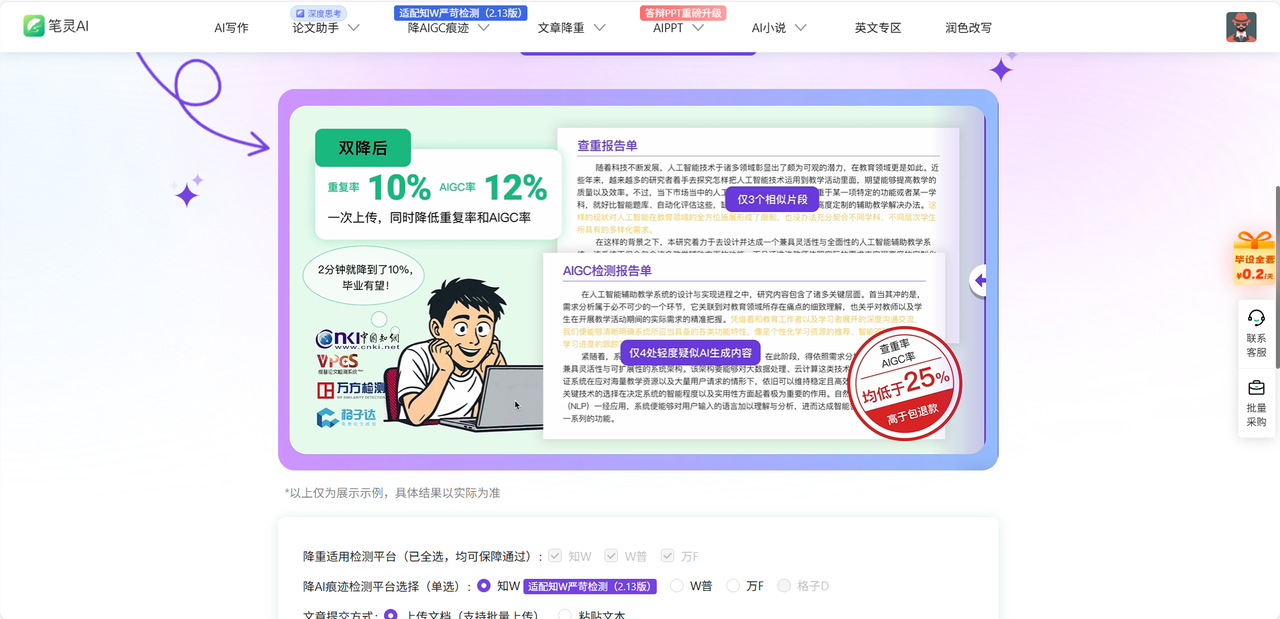
Task: Expand the 降AIGC痕迹 dropdown arrow
Action: 483,28
